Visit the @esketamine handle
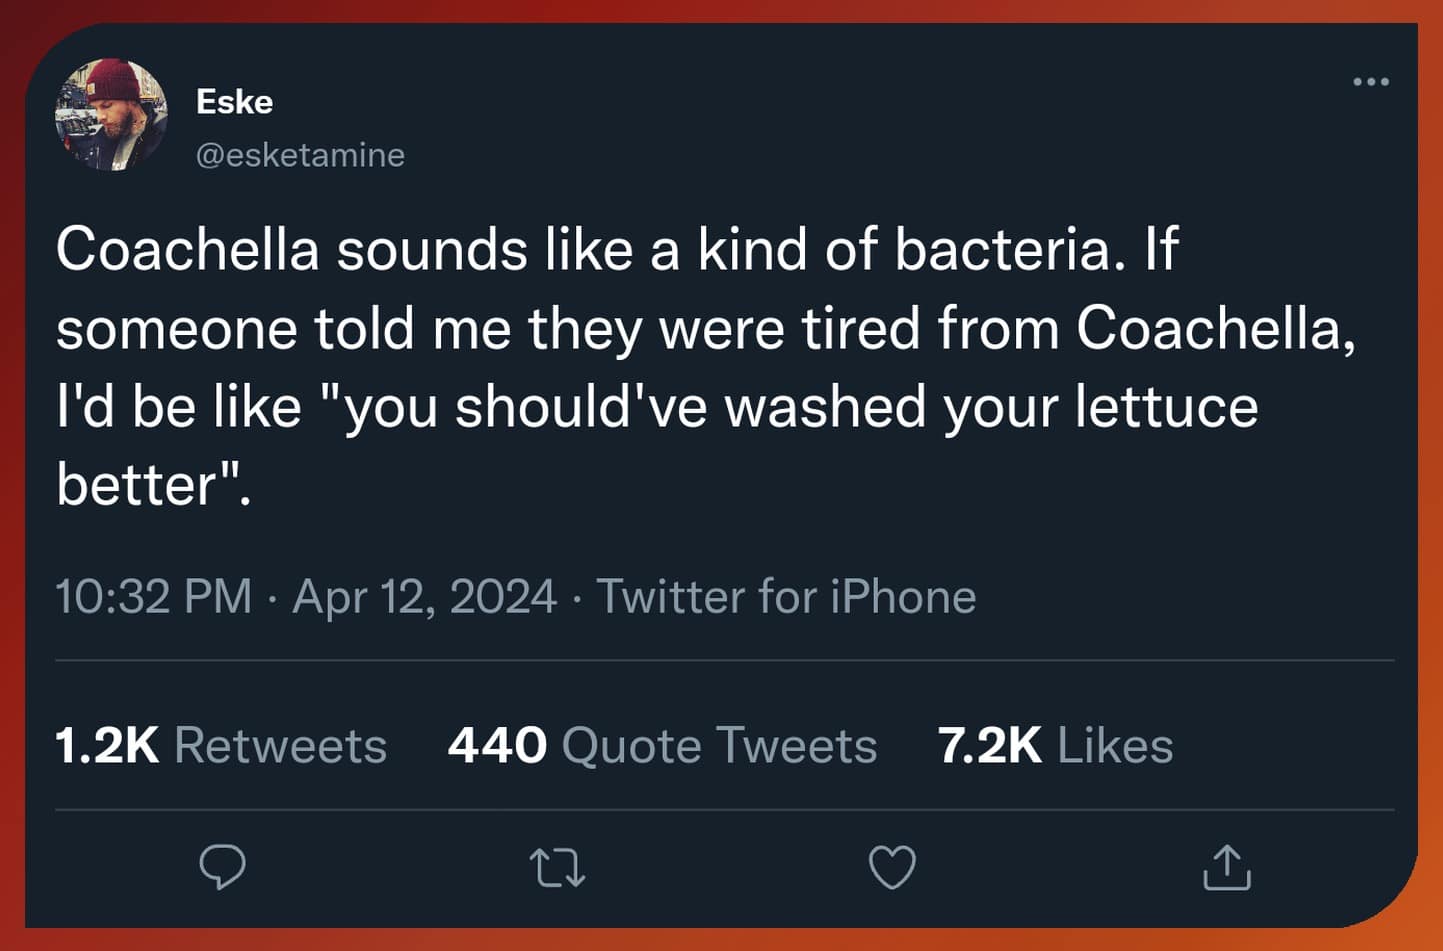This screenshot has height=951, width=1443. point(300,155)
